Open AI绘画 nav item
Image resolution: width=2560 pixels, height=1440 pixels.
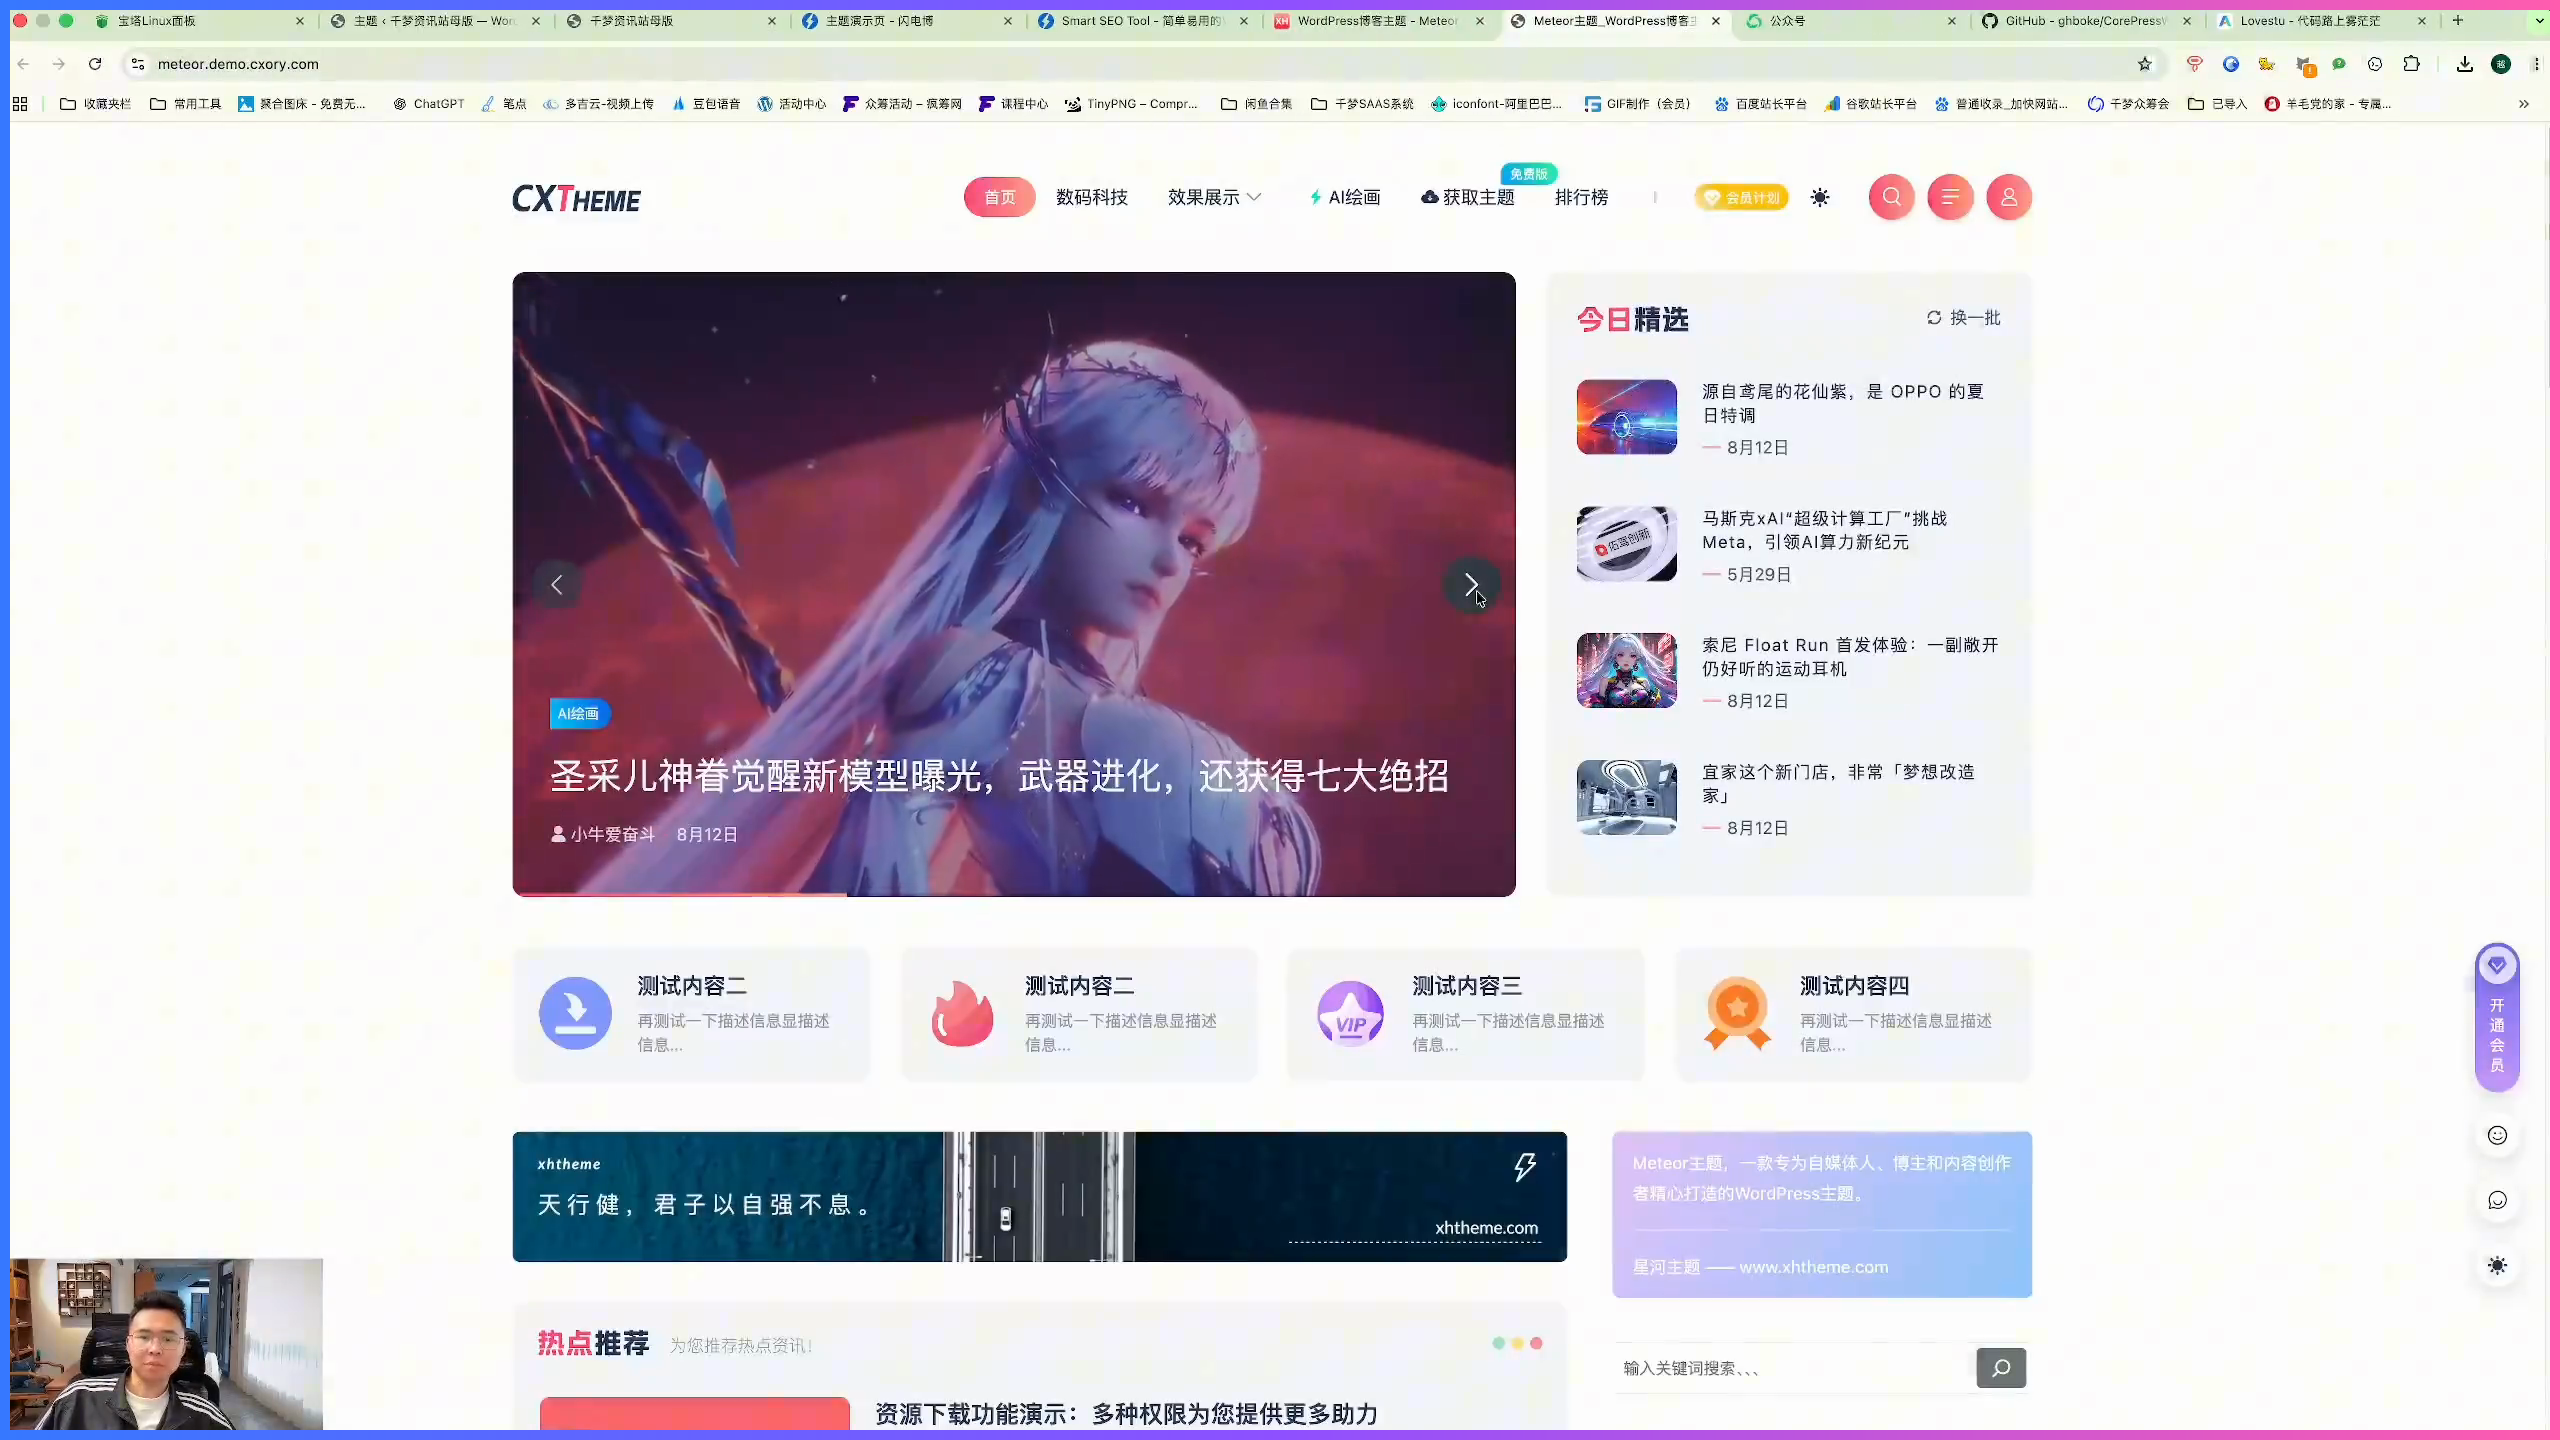pyautogui.click(x=1345, y=197)
